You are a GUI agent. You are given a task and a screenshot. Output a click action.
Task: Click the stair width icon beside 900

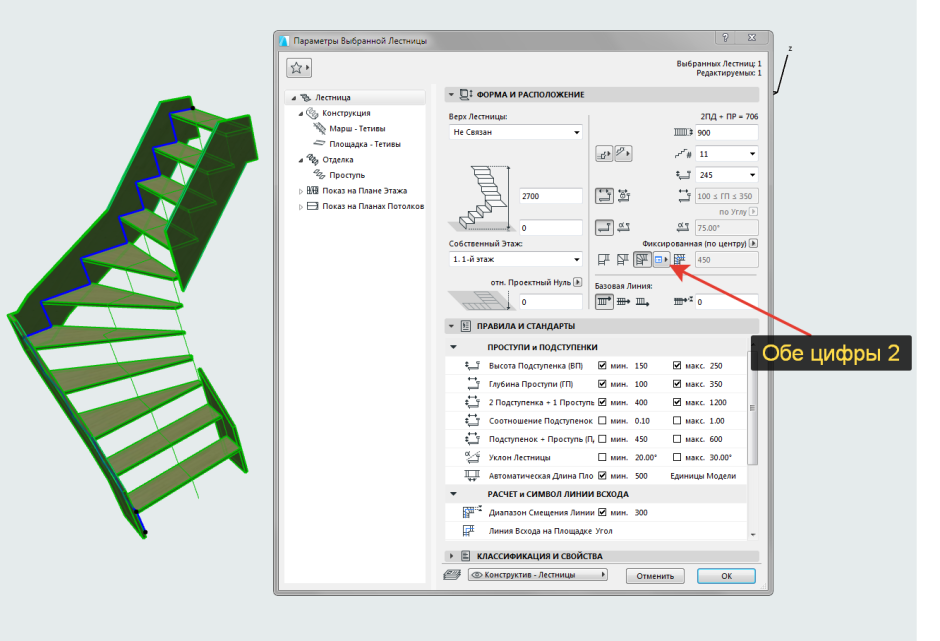tap(683, 133)
